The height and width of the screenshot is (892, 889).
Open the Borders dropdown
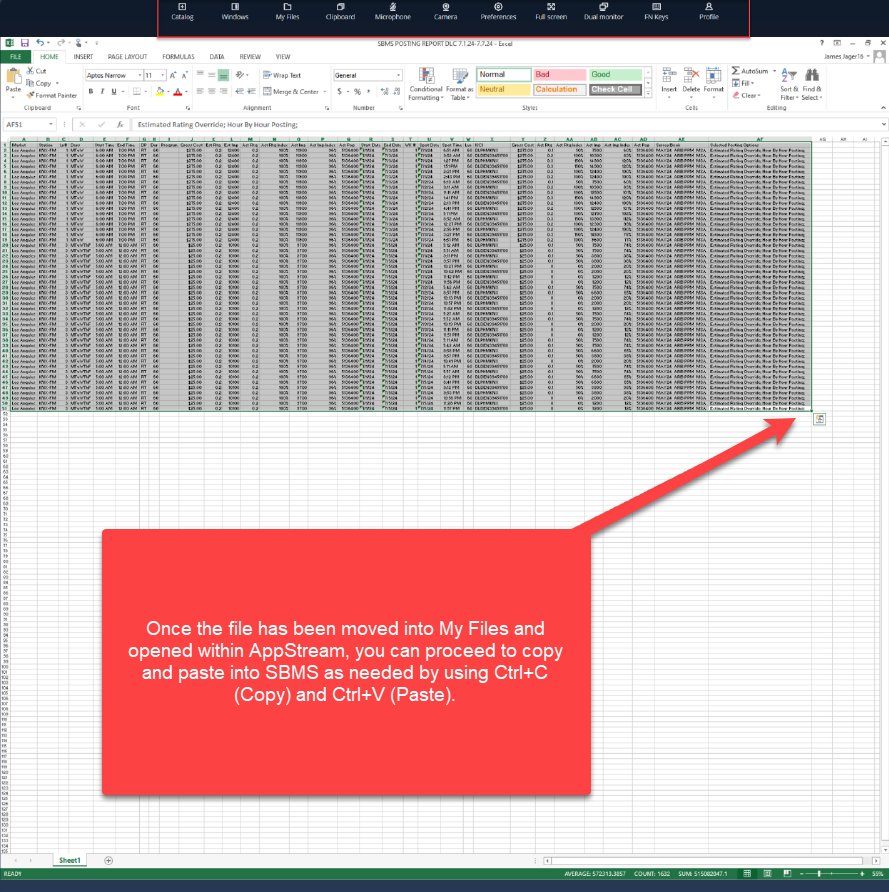pyautogui.click(x=146, y=92)
